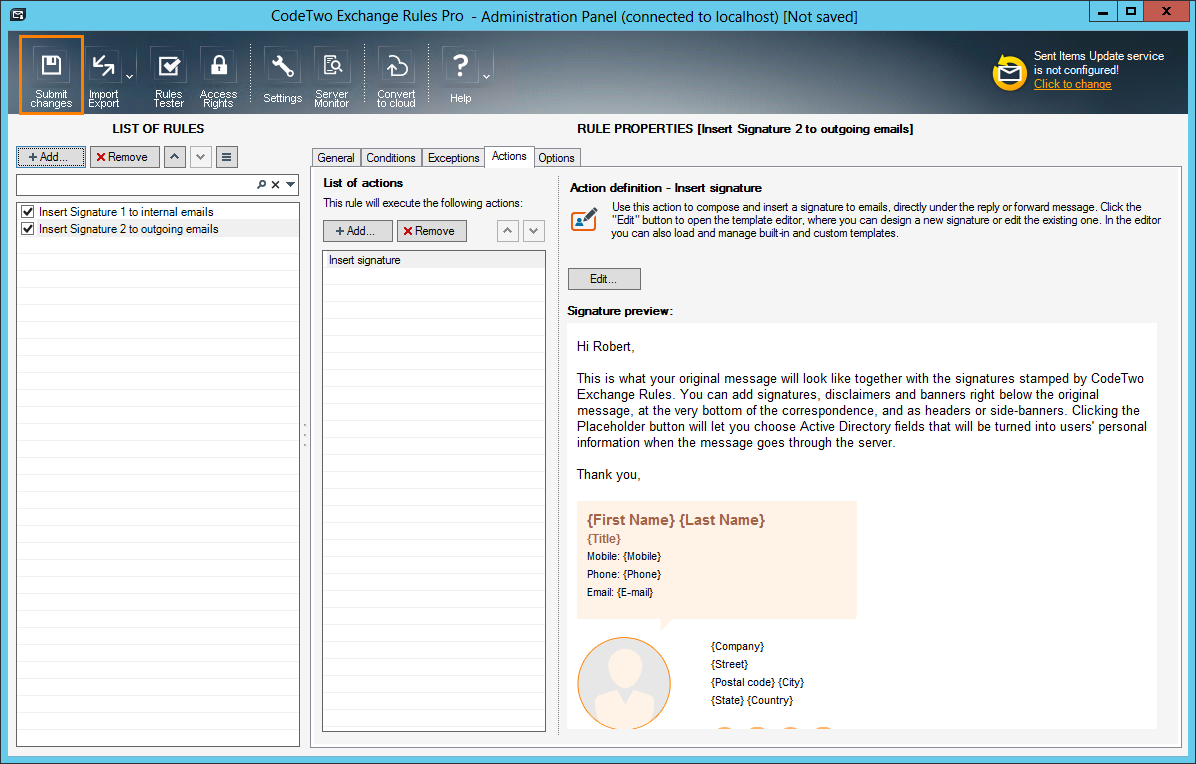The width and height of the screenshot is (1196, 764).
Task: Click the {Title} placeholder in signature preview
Action: 604,539
